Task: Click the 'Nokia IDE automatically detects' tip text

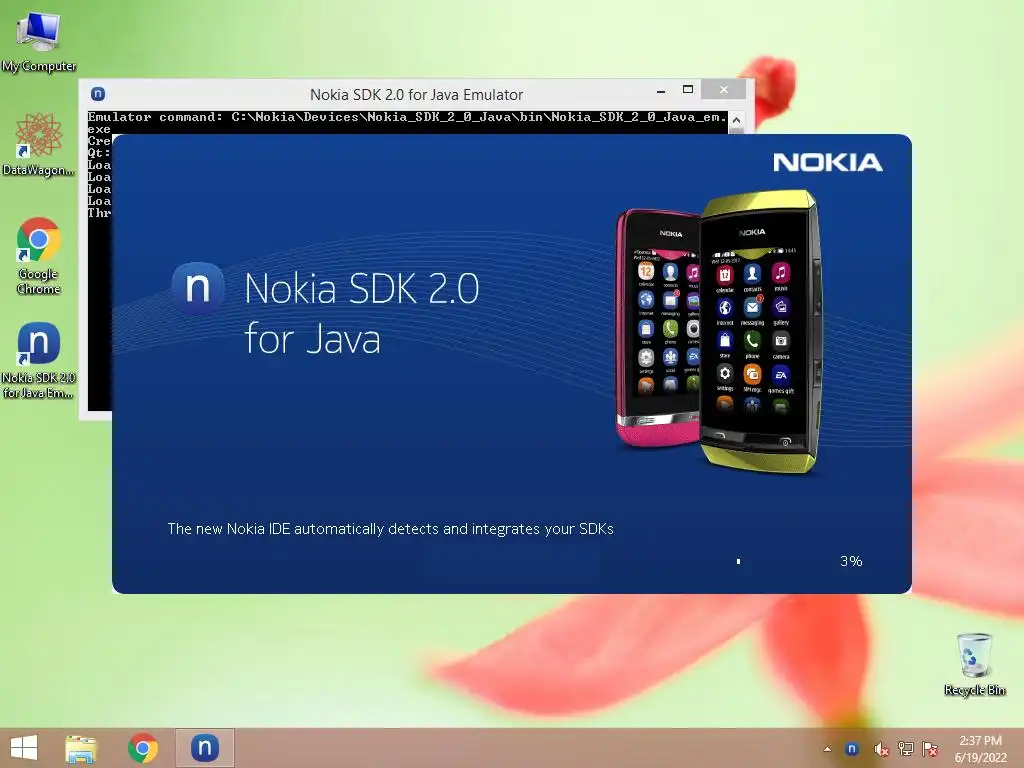Action: [391, 529]
